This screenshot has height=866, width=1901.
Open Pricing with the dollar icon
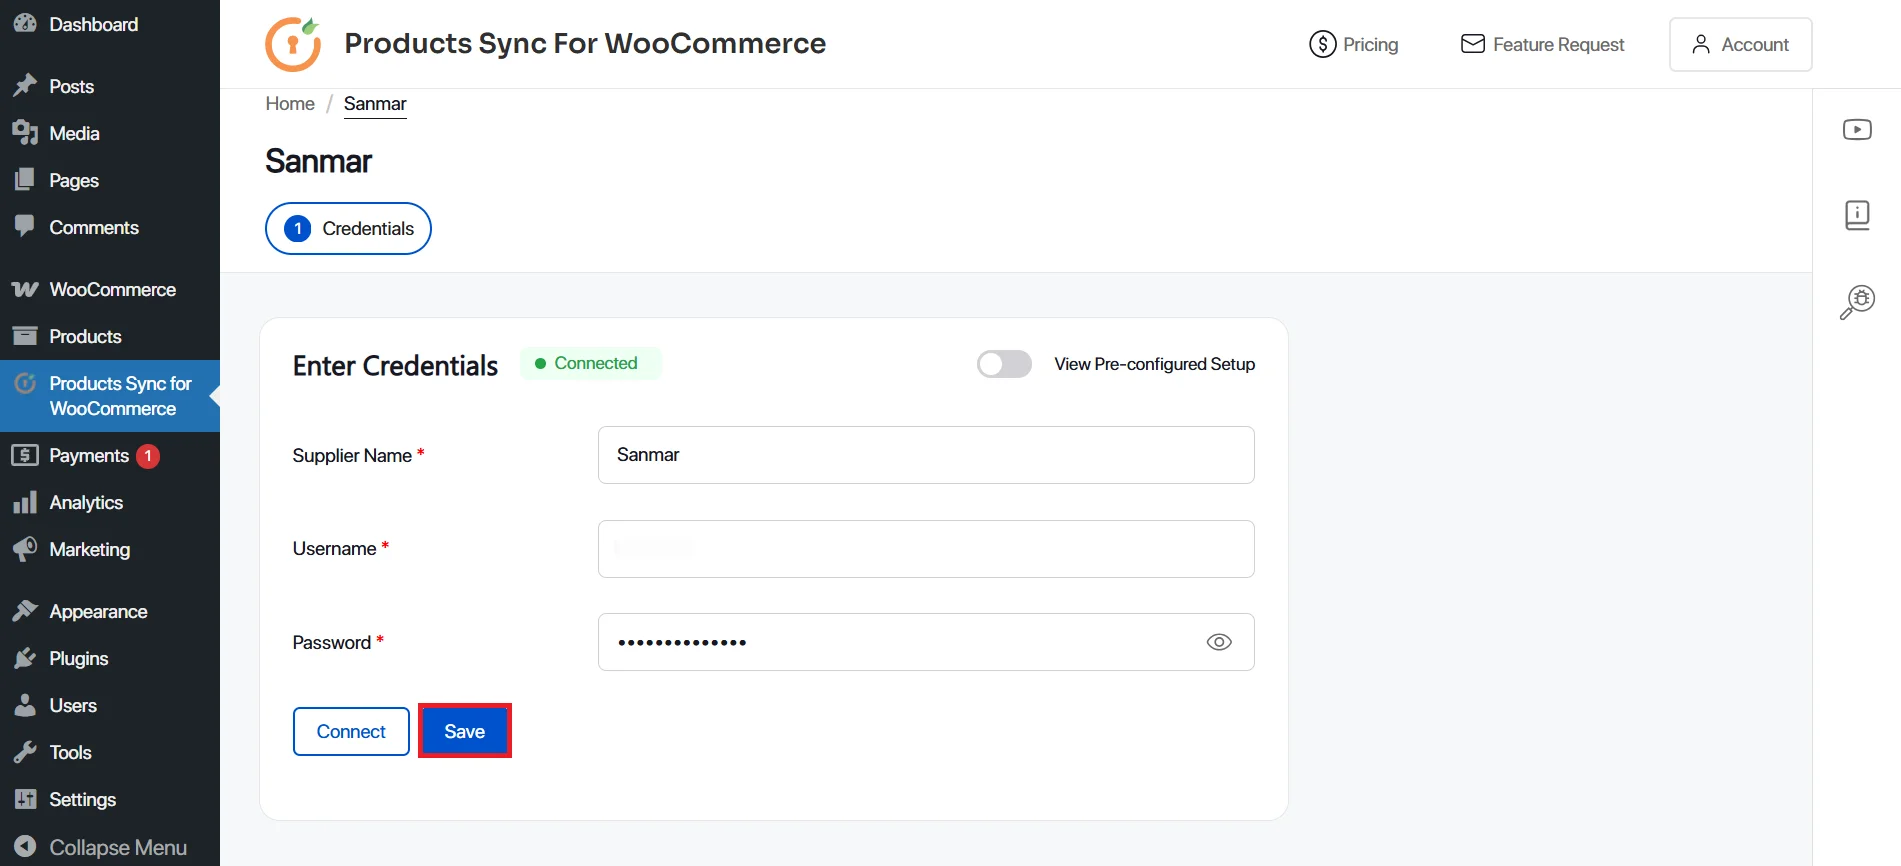coord(1354,44)
